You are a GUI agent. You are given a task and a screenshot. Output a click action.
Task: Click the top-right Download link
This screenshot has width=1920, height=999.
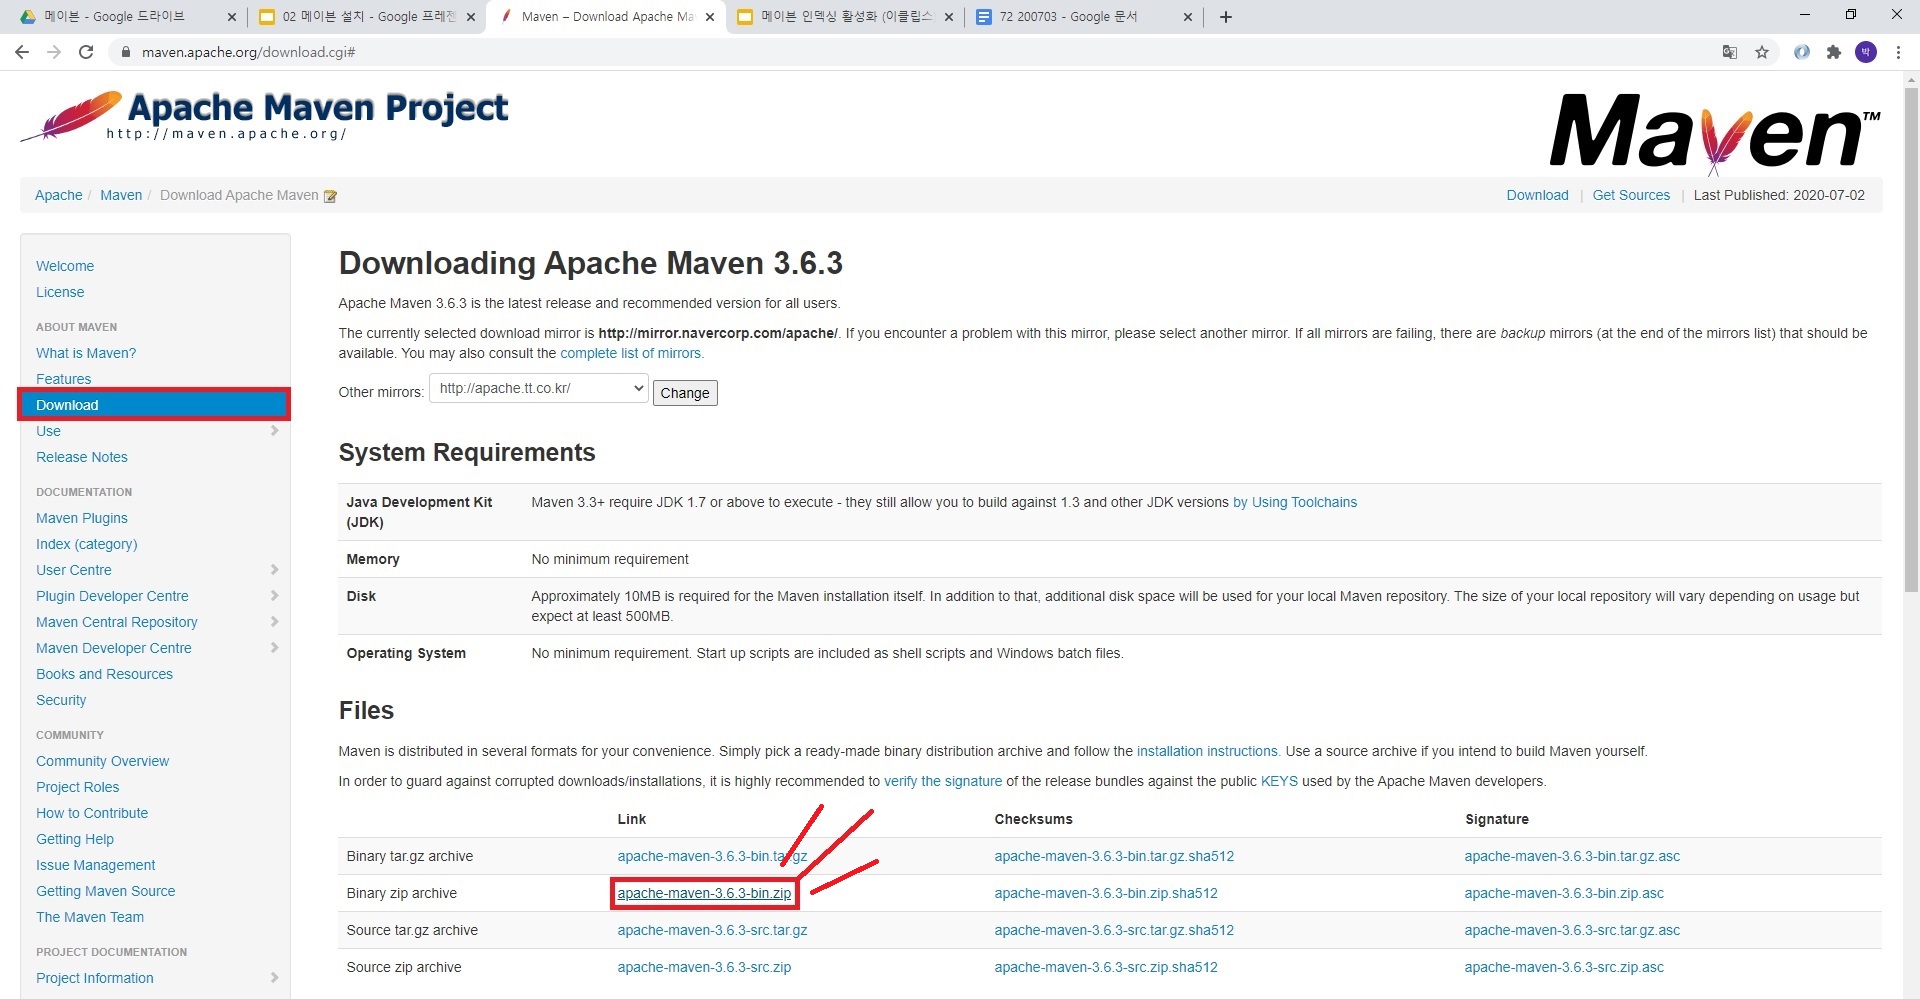[x=1537, y=195]
